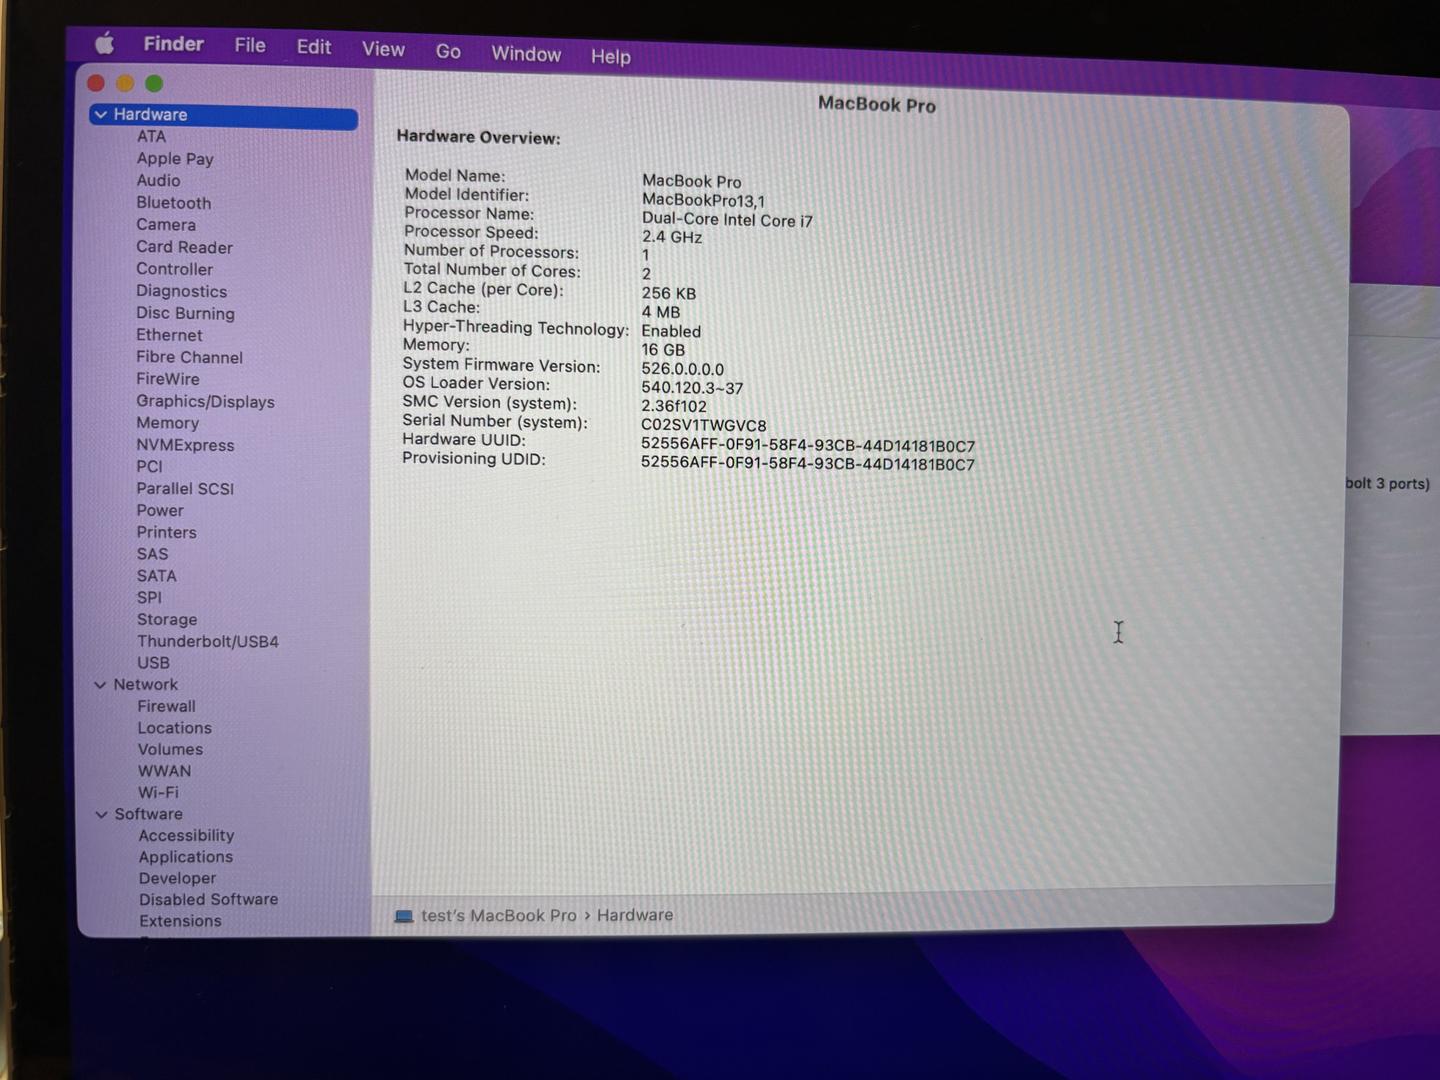Collapse the Software section chevron
Image resolution: width=1440 pixels, height=1080 pixels.
point(101,815)
